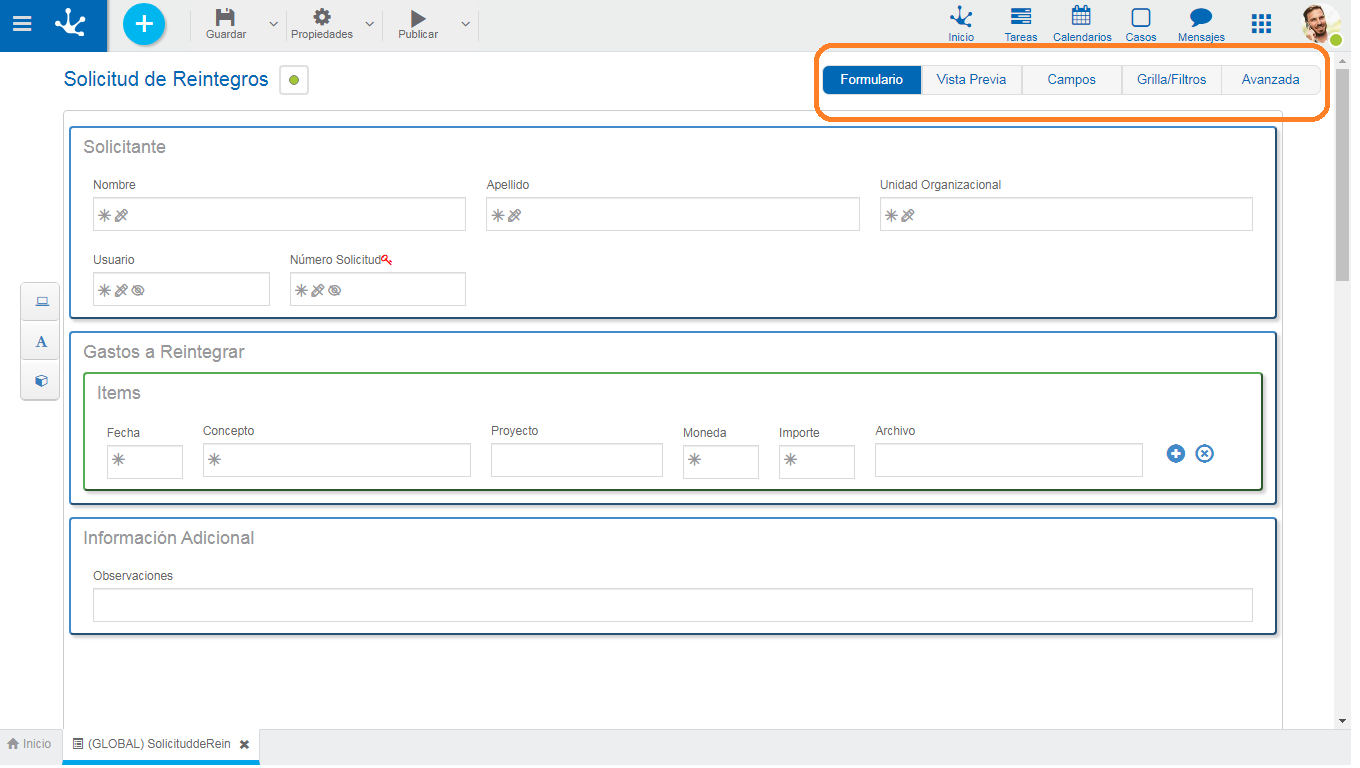
Task: Click the Número Solicitud input field
Action: click(378, 289)
